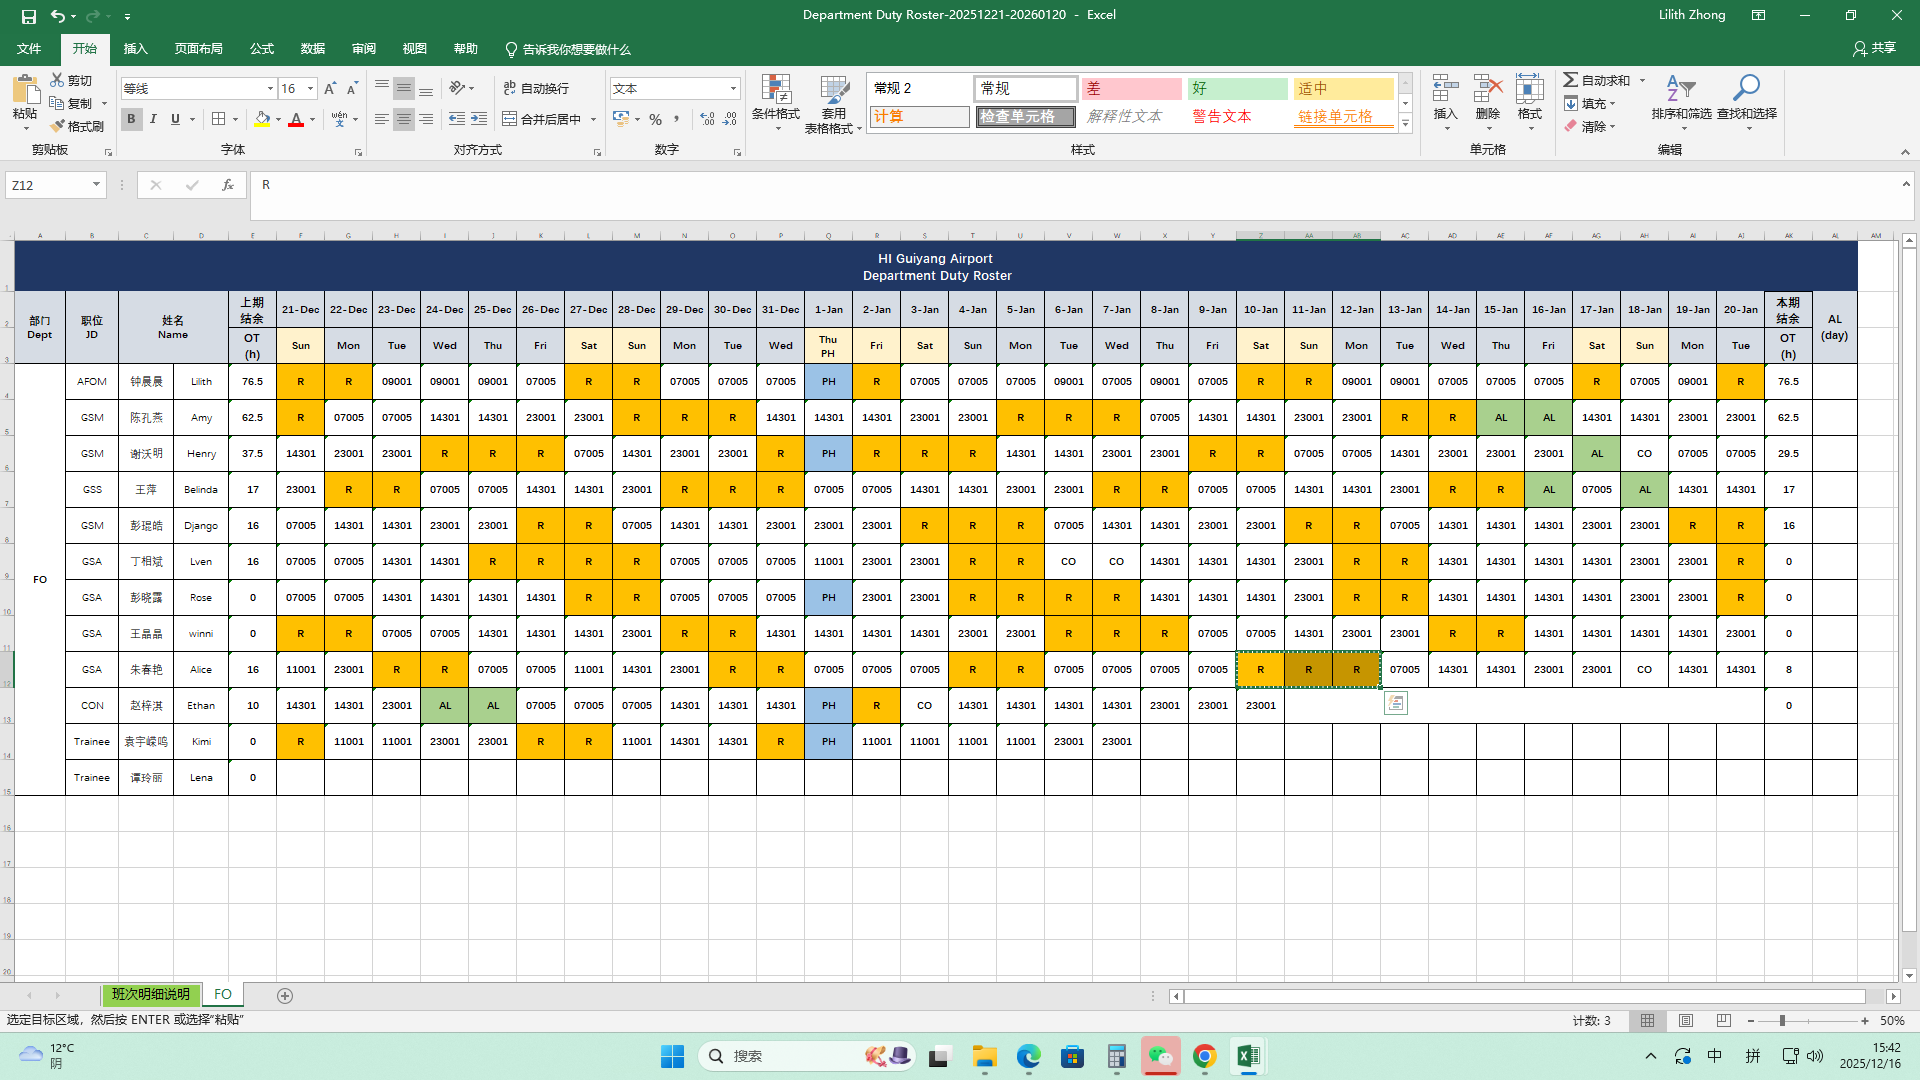Toggle Bold formatting button

click(x=131, y=119)
